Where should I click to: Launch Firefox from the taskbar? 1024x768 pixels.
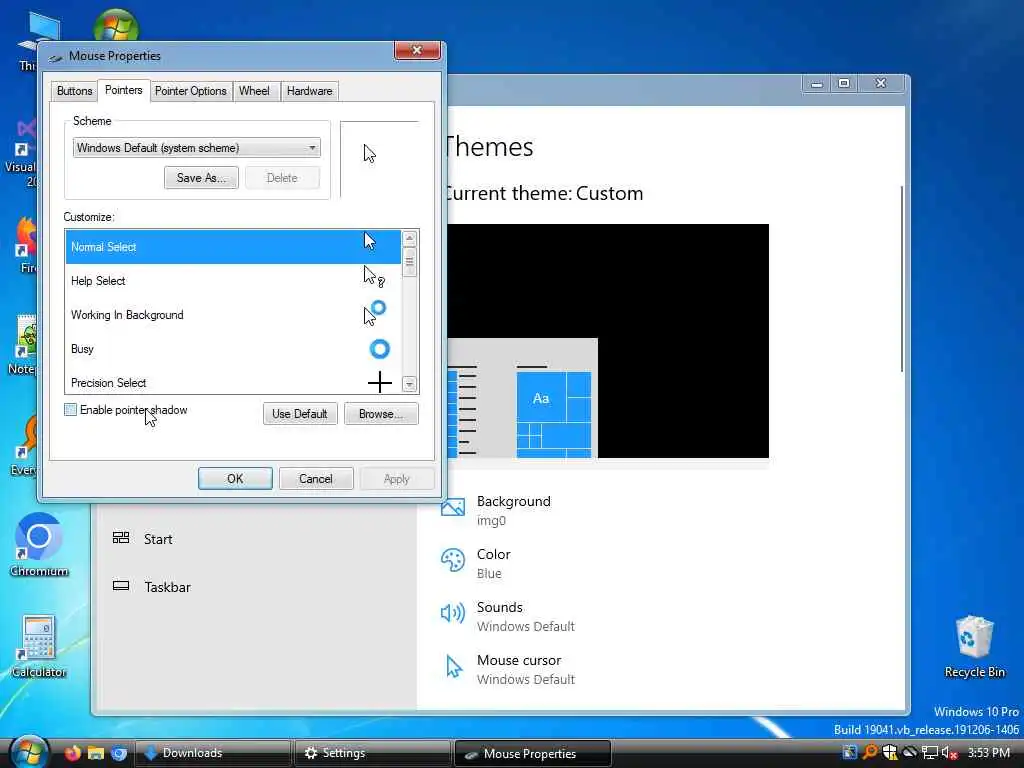click(72, 753)
